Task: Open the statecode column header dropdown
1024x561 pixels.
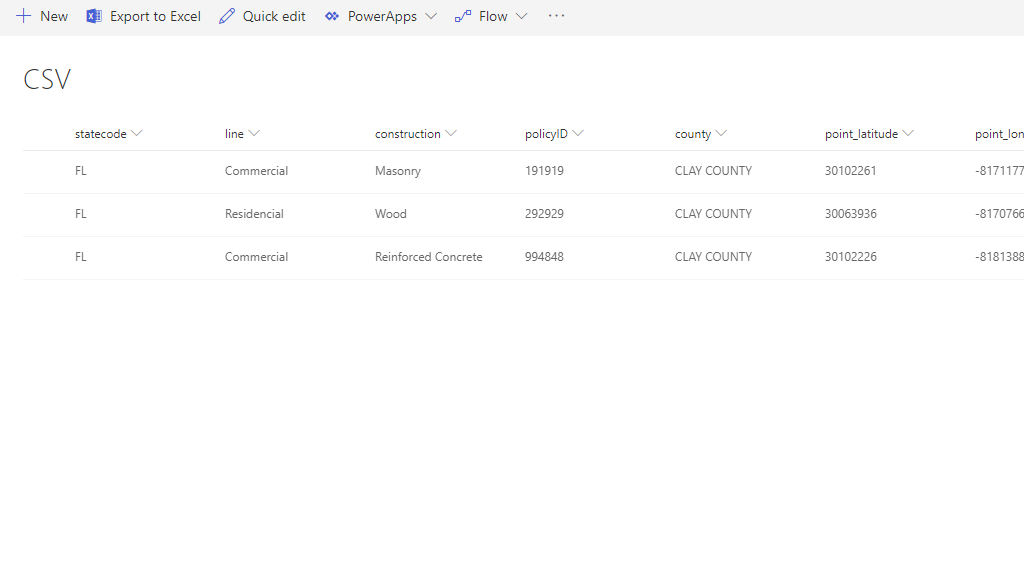Action: (x=137, y=133)
